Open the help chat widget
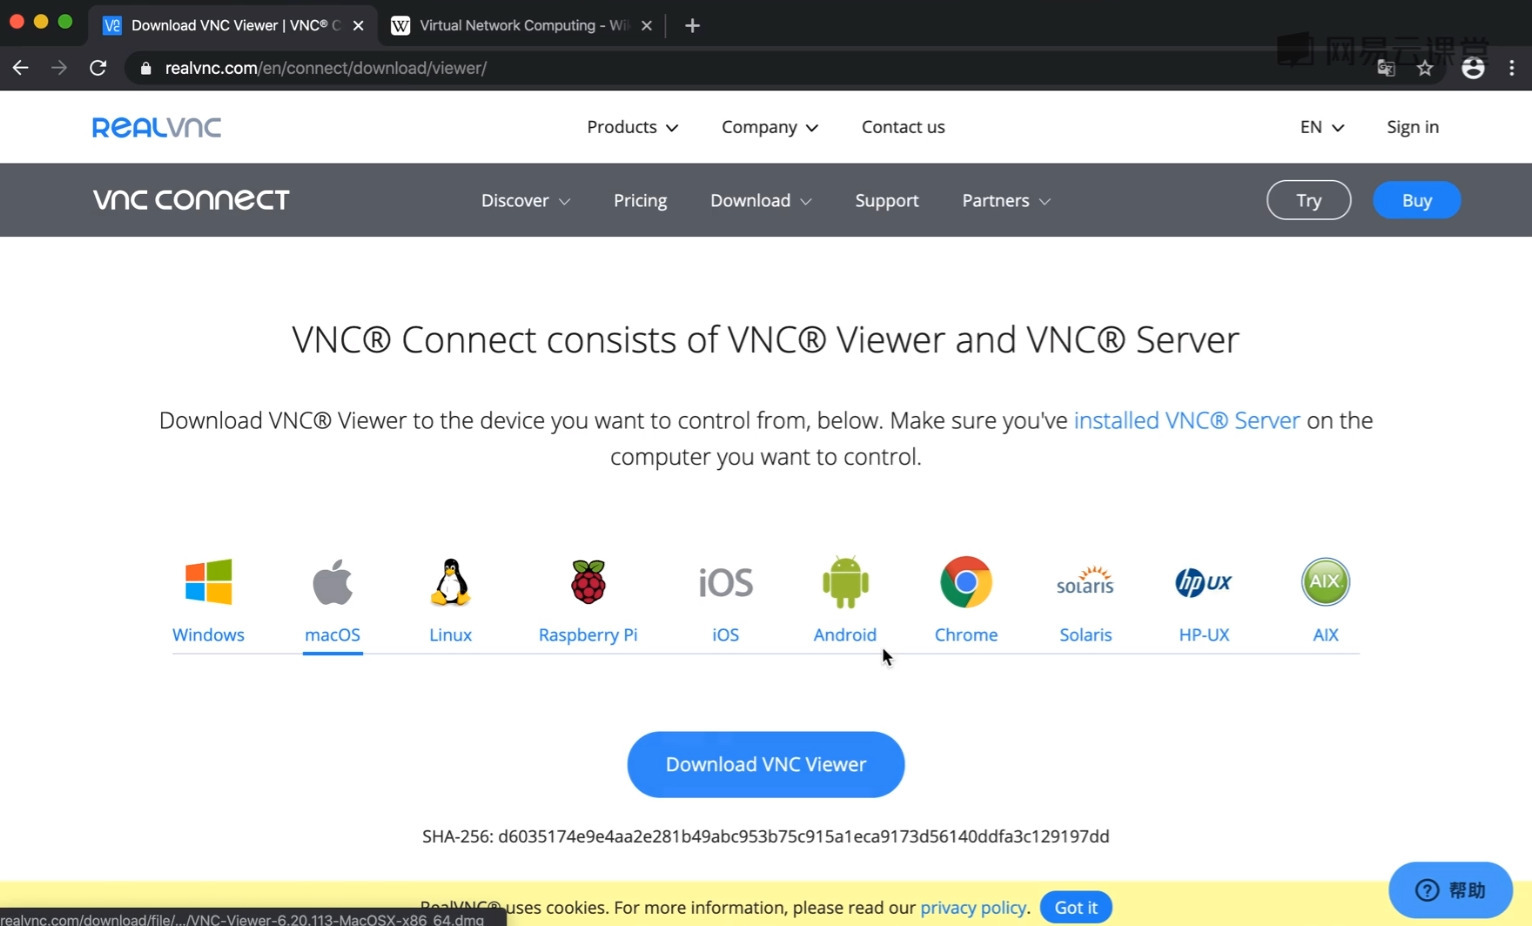The width and height of the screenshot is (1532, 926). click(1450, 890)
